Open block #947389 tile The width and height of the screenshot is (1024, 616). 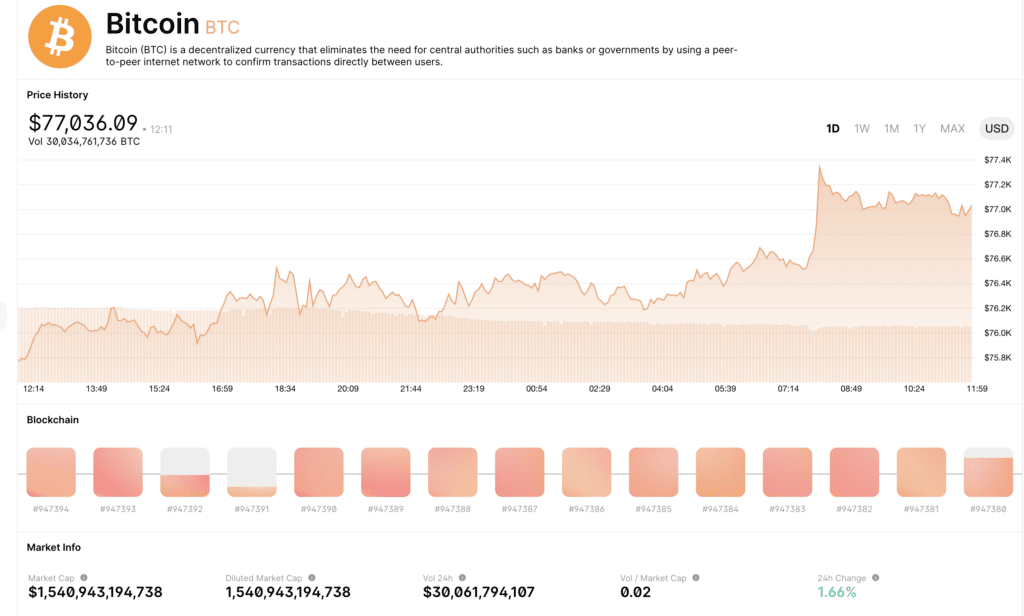point(386,472)
